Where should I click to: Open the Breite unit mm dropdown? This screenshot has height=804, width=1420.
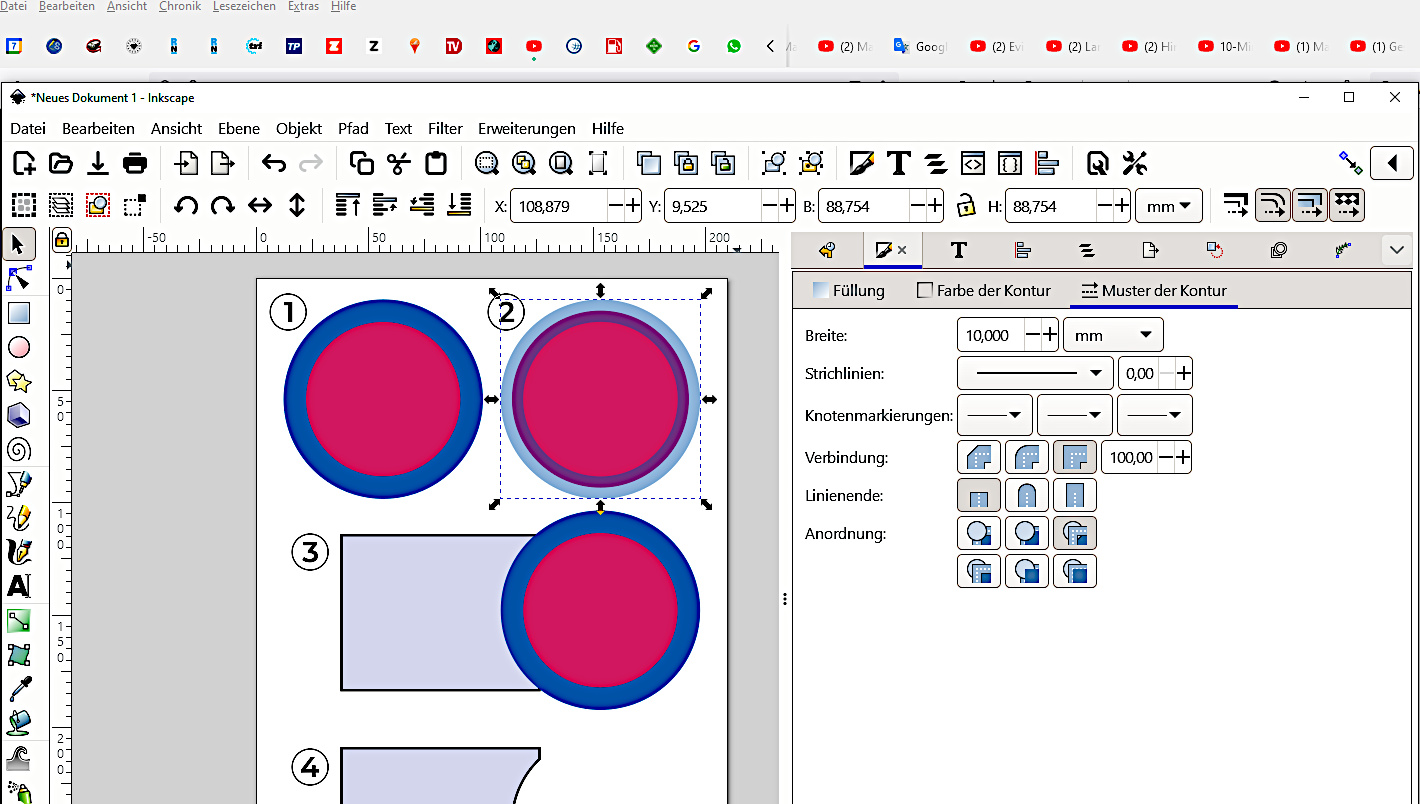point(1112,335)
